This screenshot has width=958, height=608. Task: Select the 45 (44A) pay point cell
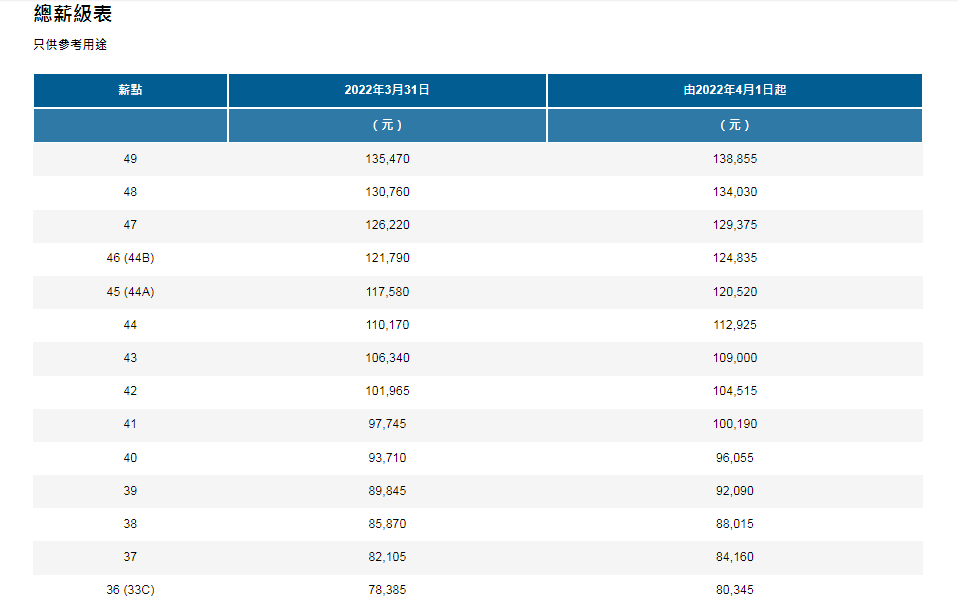tap(130, 292)
